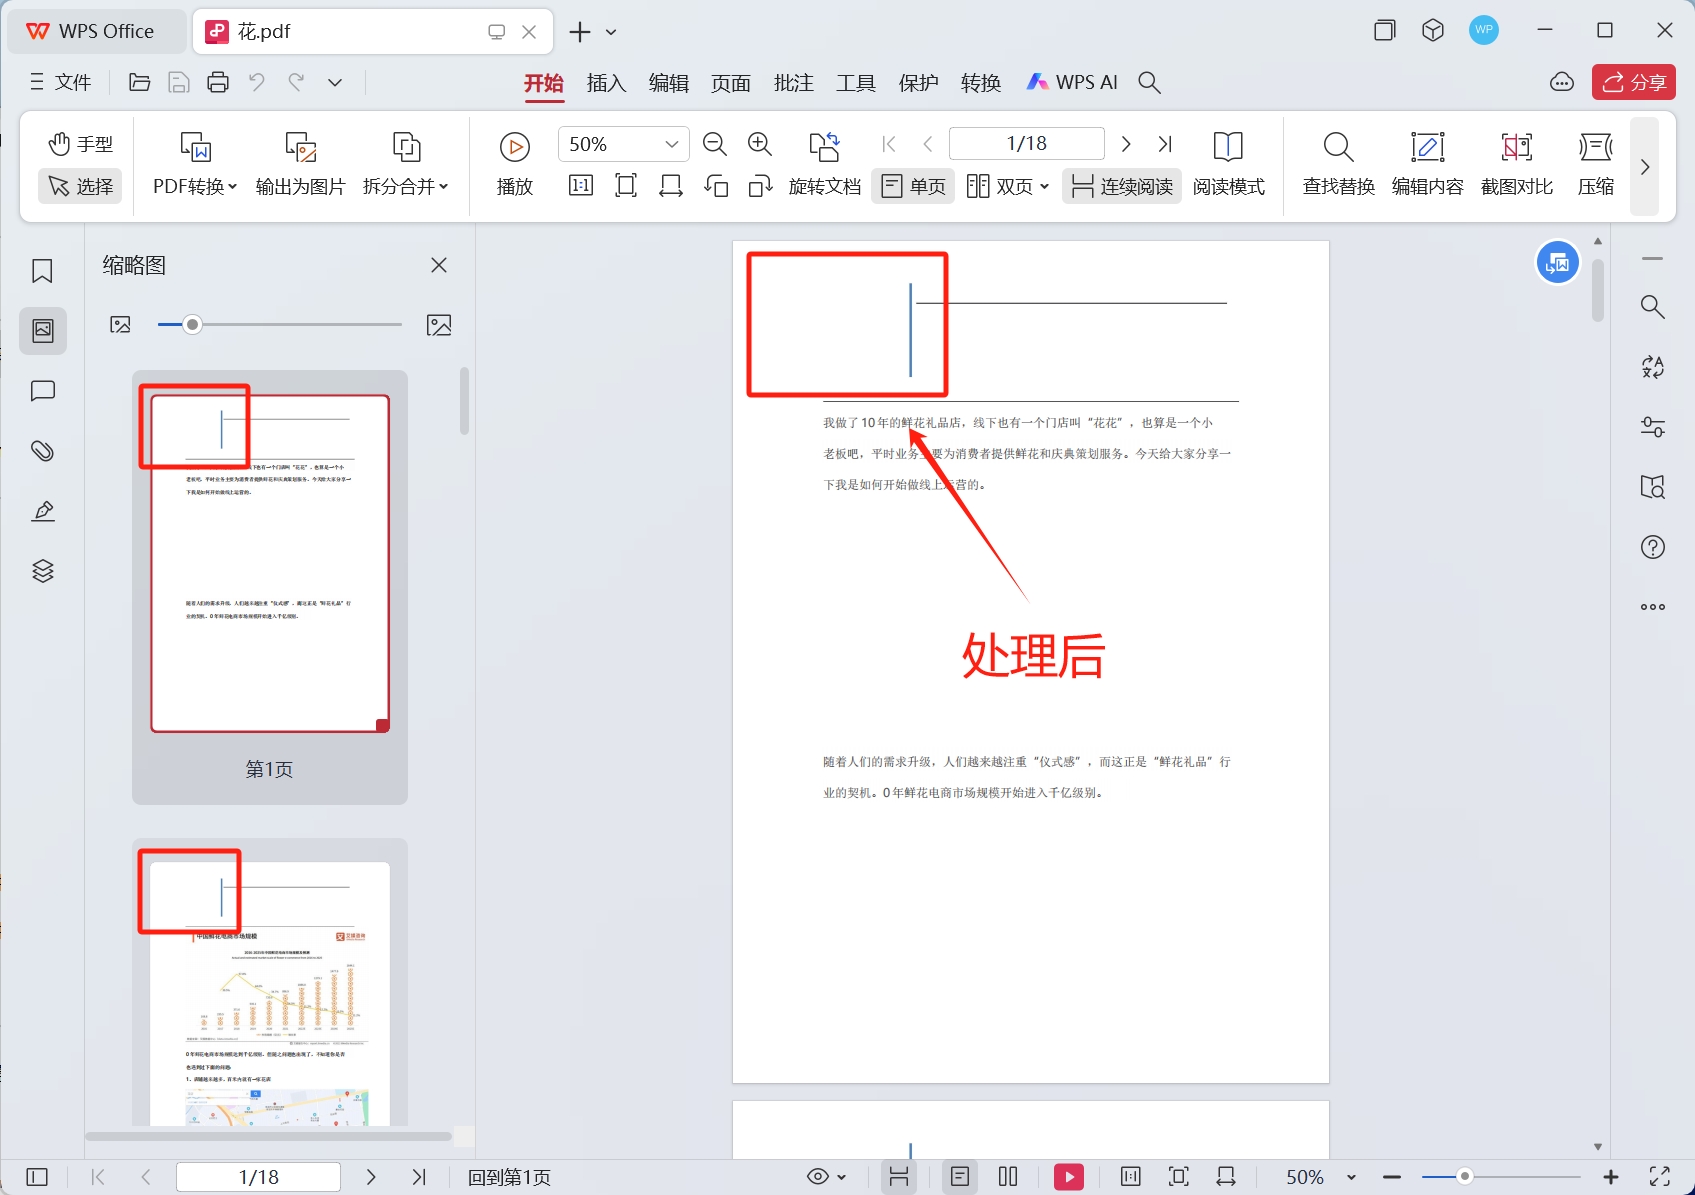The height and width of the screenshot is (1195, 1695).
Task: Open the Protect tab
Action: [918, 83]
